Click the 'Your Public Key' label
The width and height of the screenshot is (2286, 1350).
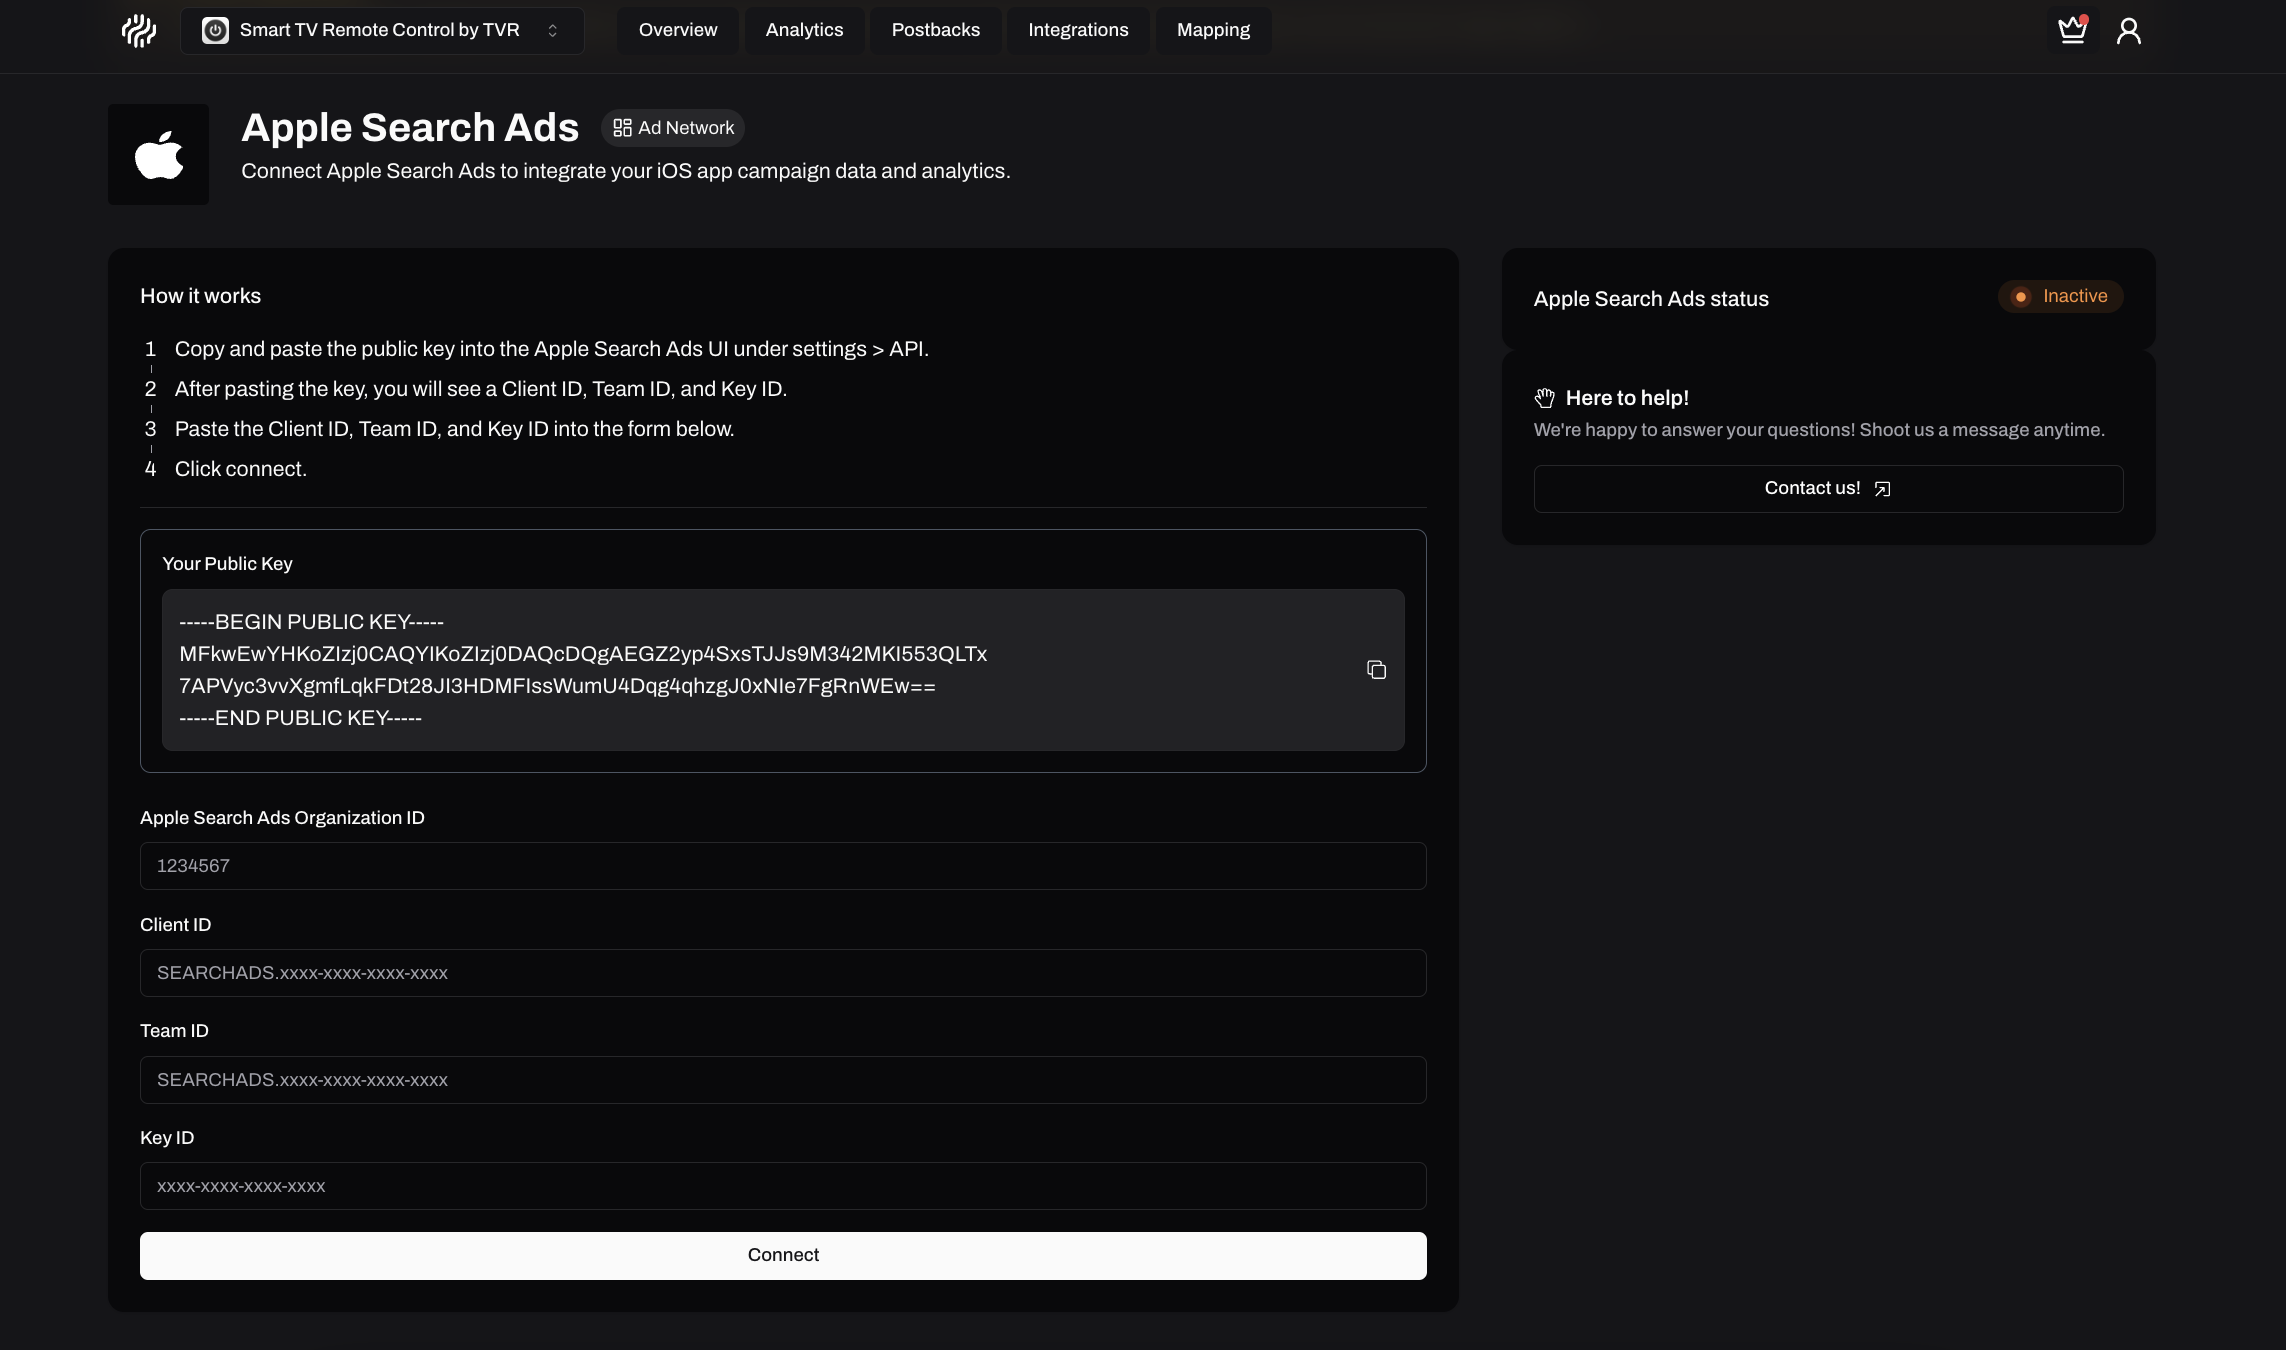click(x=227, y=564)
